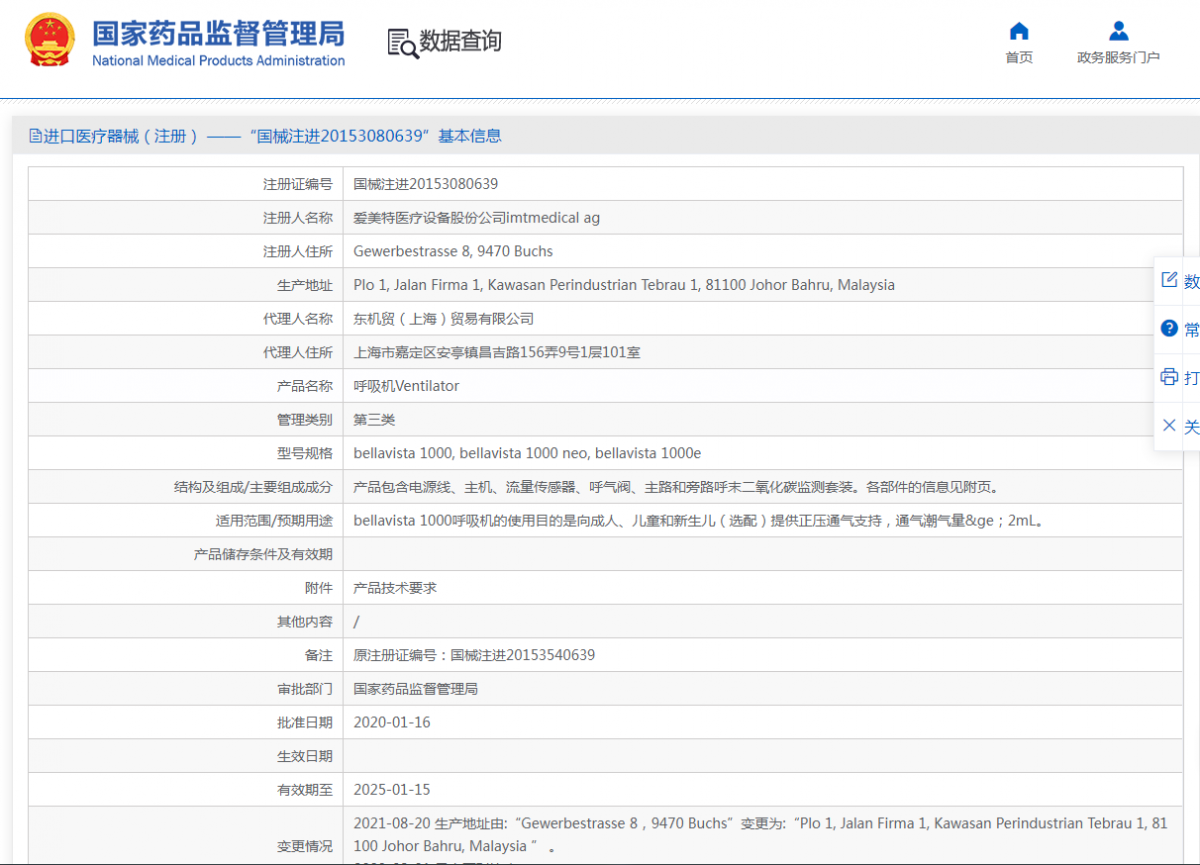Click the 注册人住所 label

click(298, 251)
